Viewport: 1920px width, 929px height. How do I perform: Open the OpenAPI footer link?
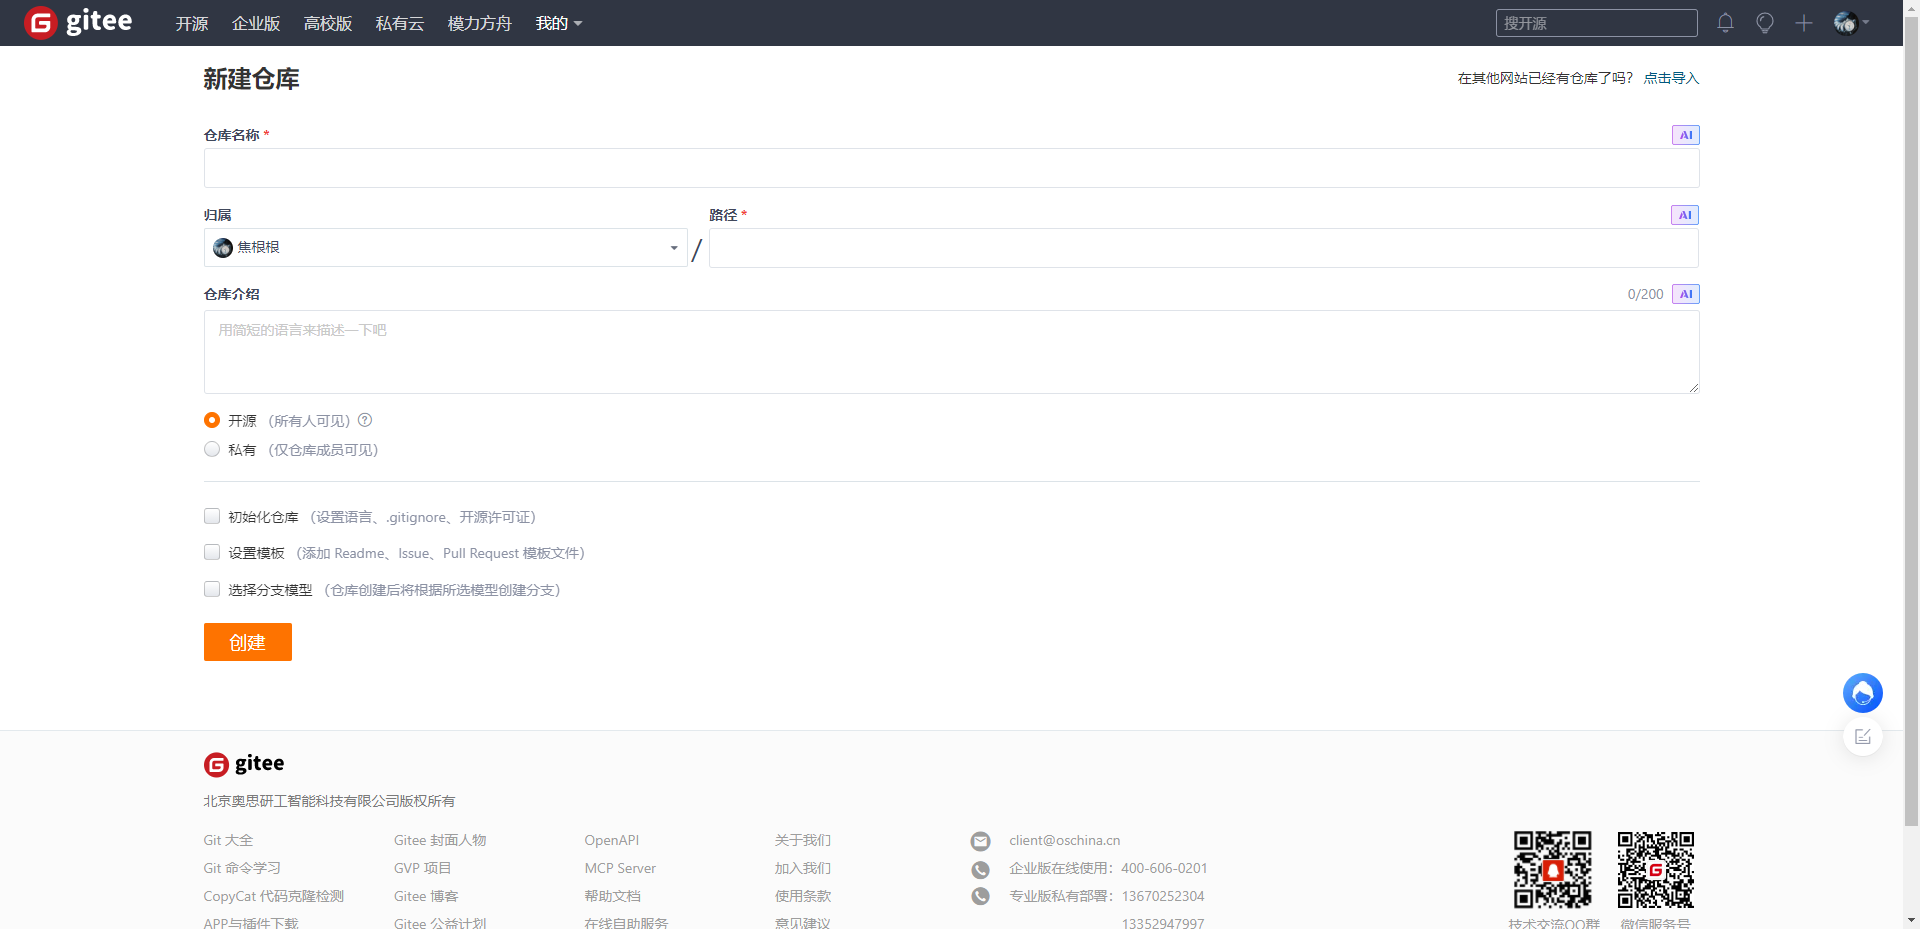click(612, 840)
